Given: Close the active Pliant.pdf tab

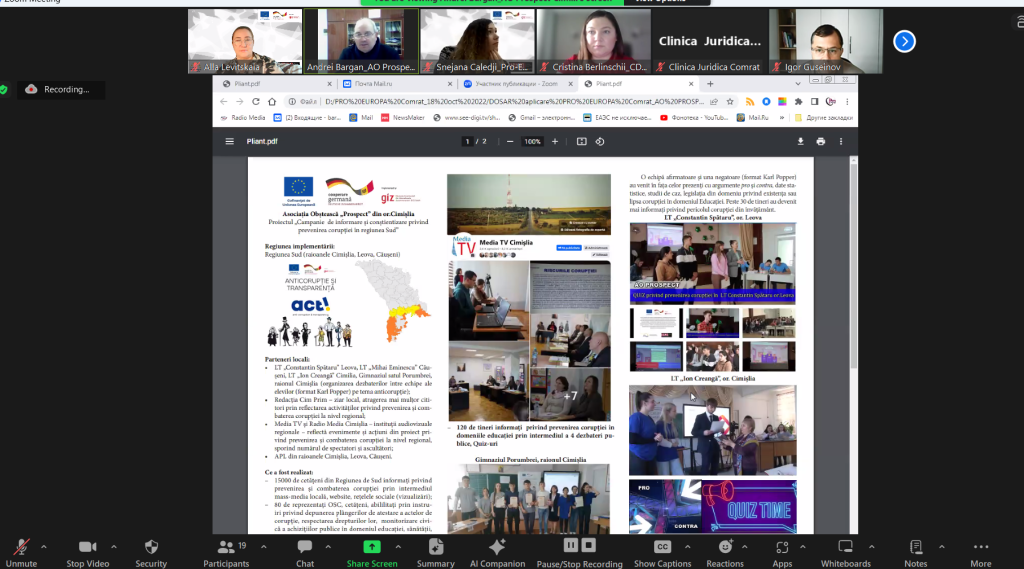Looking at the screenshot, I should coord(691,84).
